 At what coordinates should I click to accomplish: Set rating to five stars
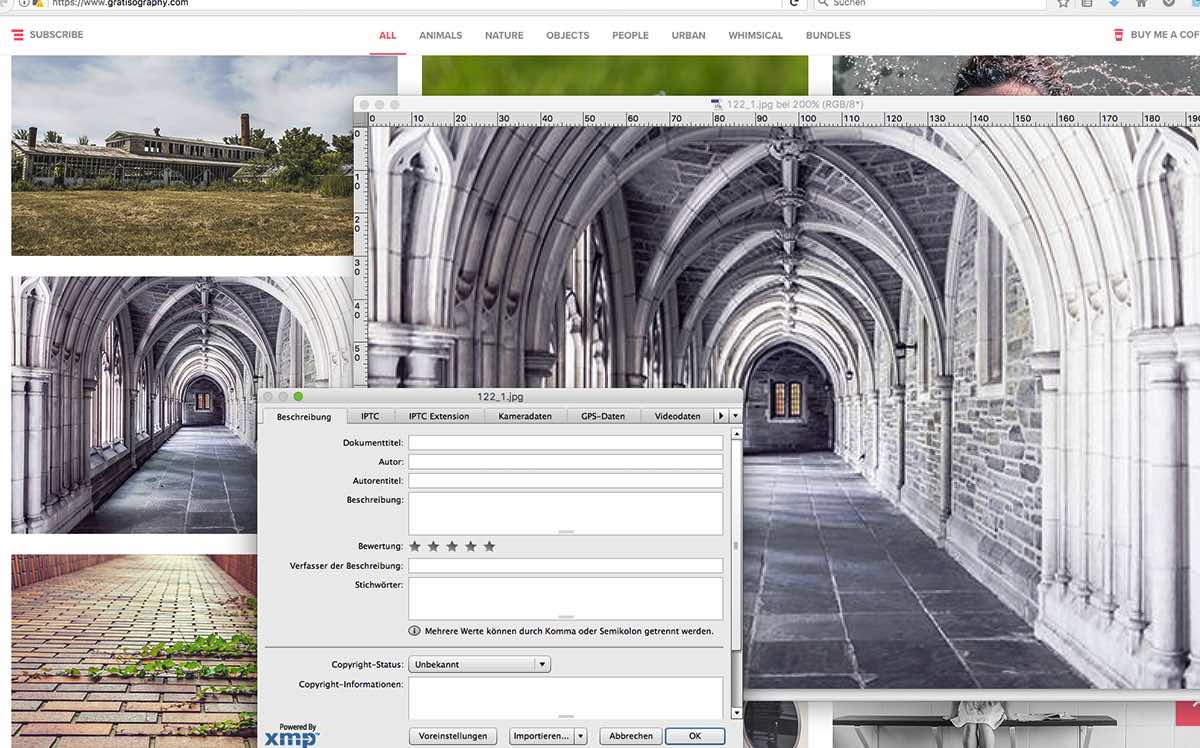(x=489, y=546)
